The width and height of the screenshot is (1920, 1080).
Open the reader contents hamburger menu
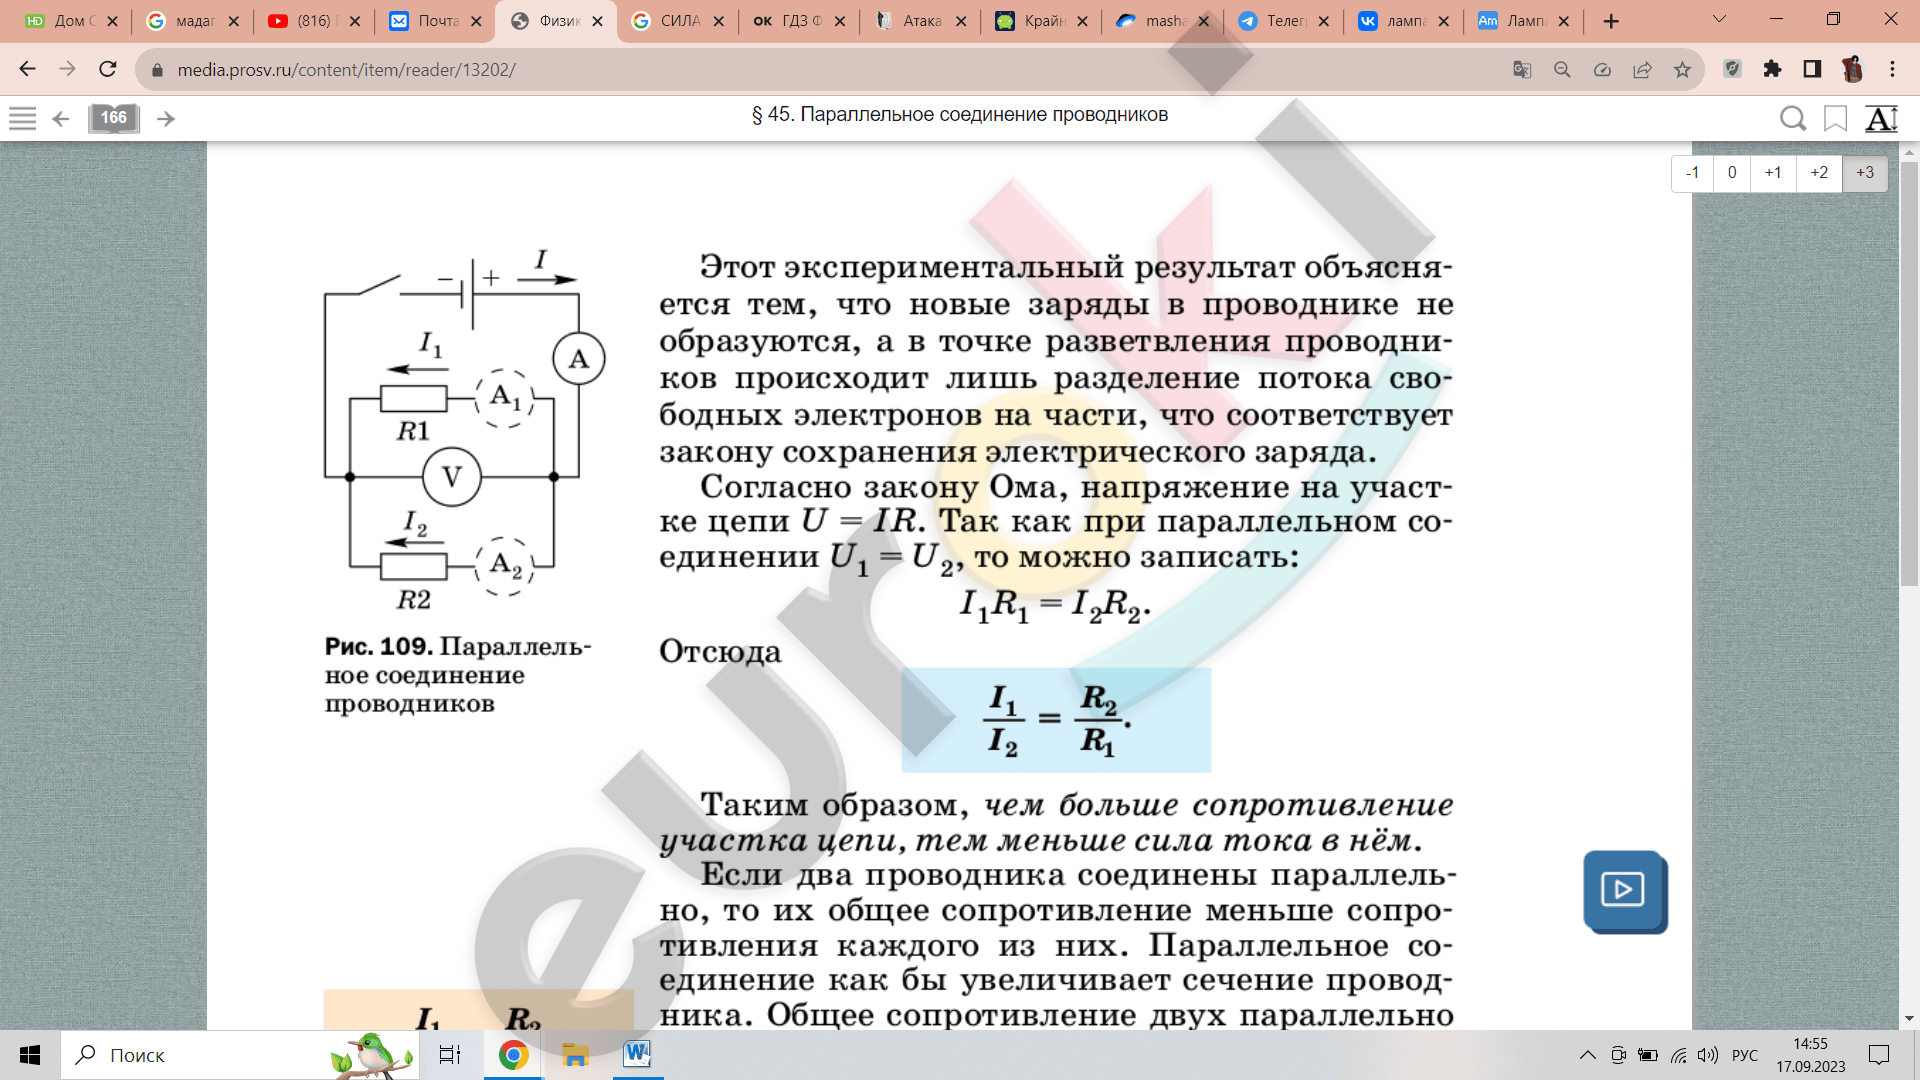[22, 118]
